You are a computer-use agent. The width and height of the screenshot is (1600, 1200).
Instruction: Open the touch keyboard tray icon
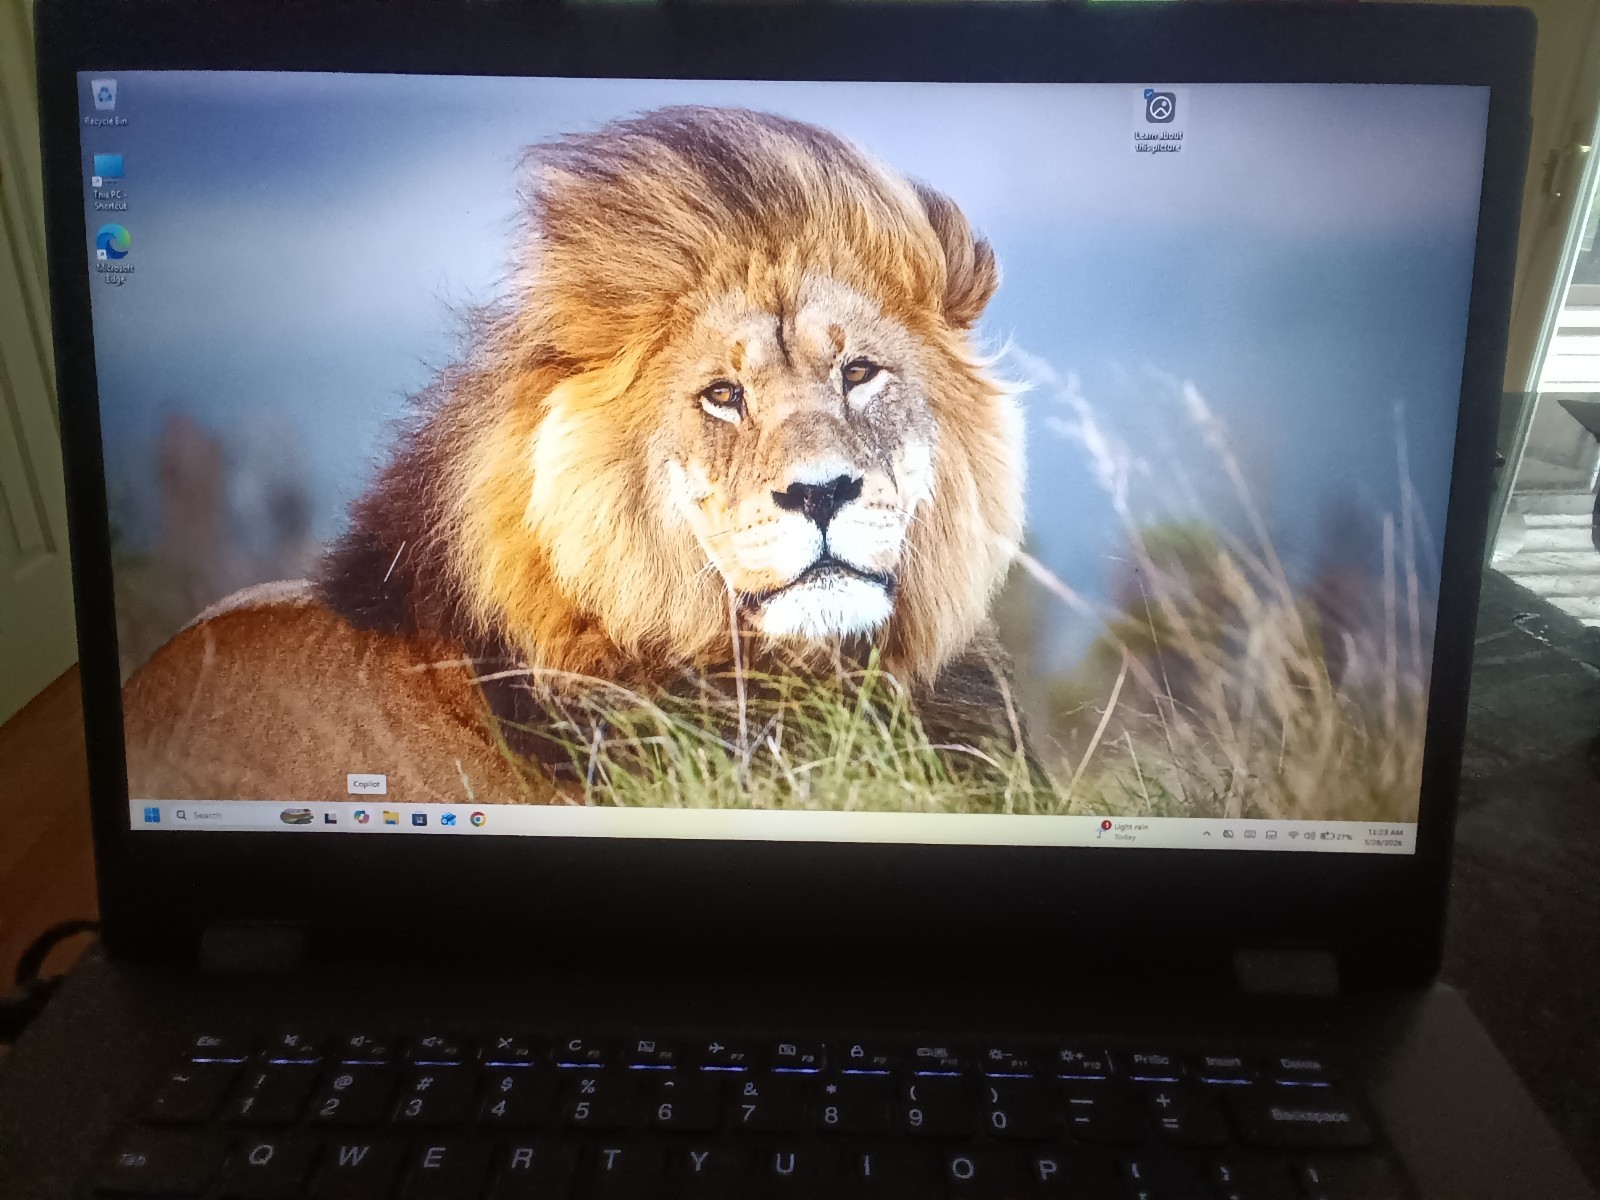1250,834
